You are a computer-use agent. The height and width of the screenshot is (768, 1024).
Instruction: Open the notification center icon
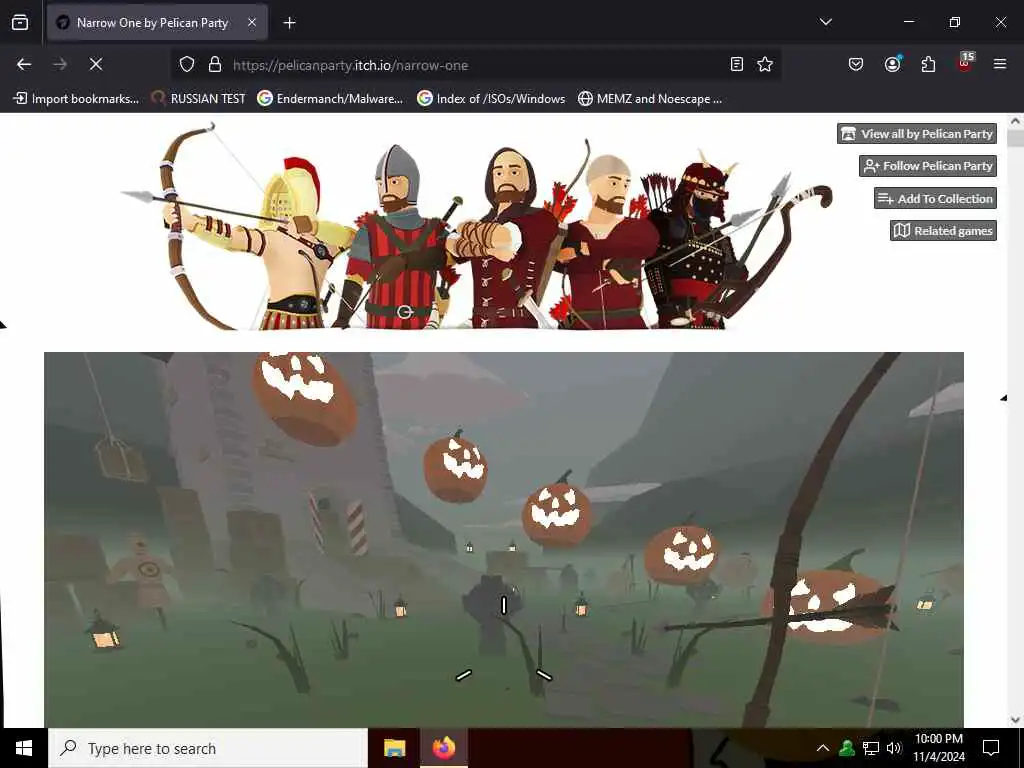pyautogui.click(x=991, y=748)
